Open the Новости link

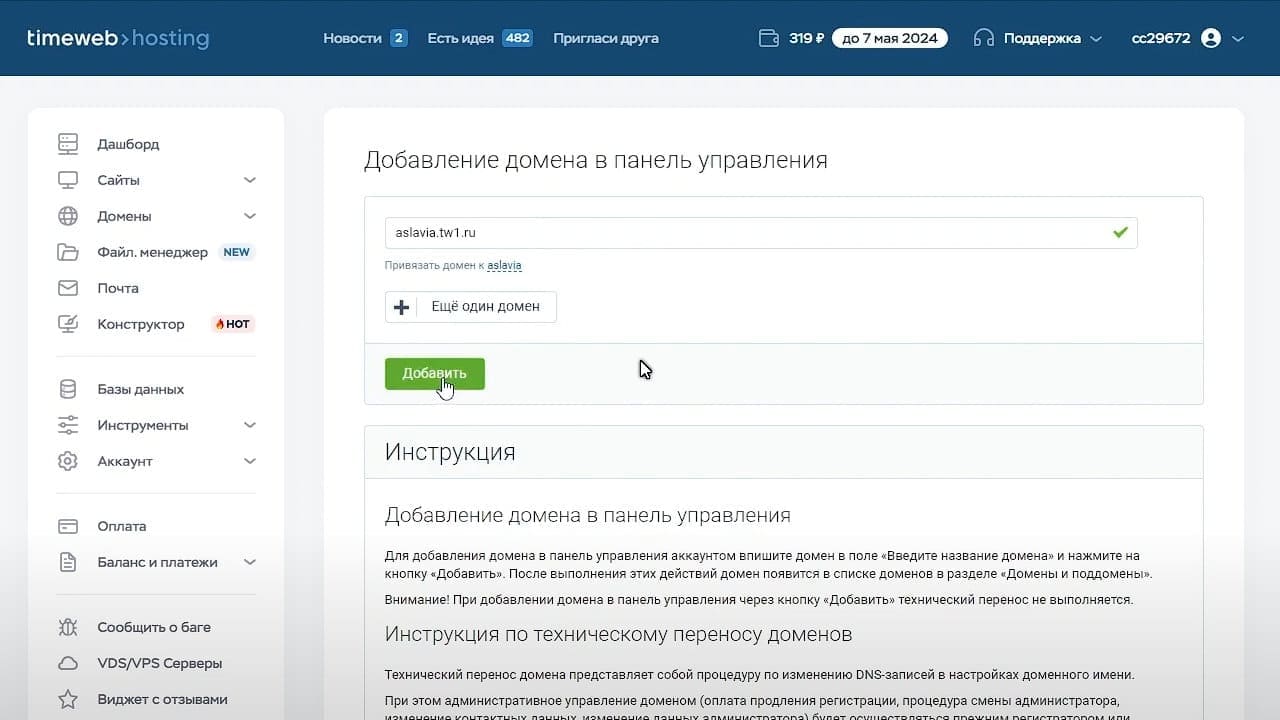click(x=353, y=38)
